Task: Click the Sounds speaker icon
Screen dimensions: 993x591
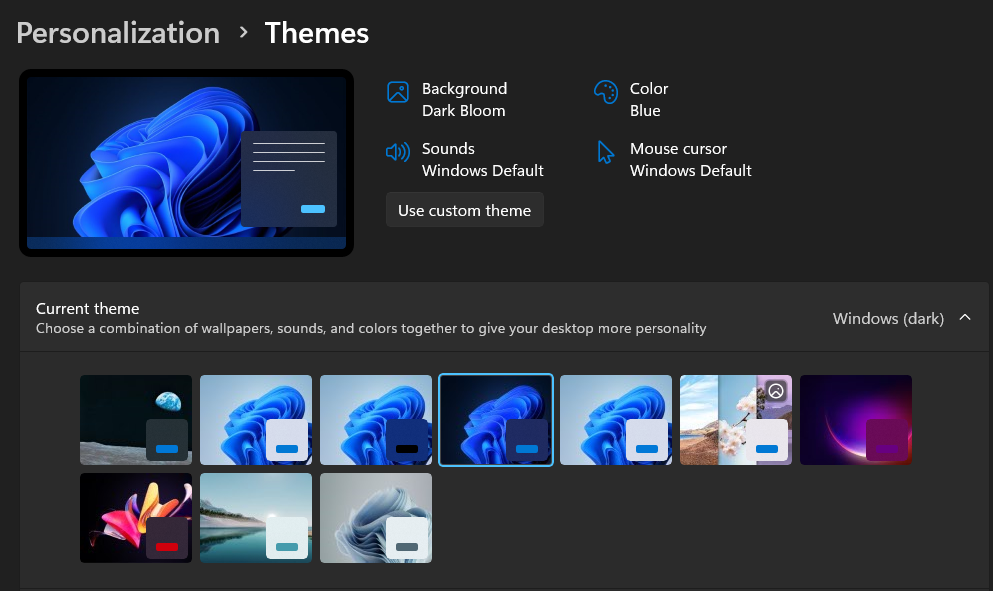Action: click(398, 152)
